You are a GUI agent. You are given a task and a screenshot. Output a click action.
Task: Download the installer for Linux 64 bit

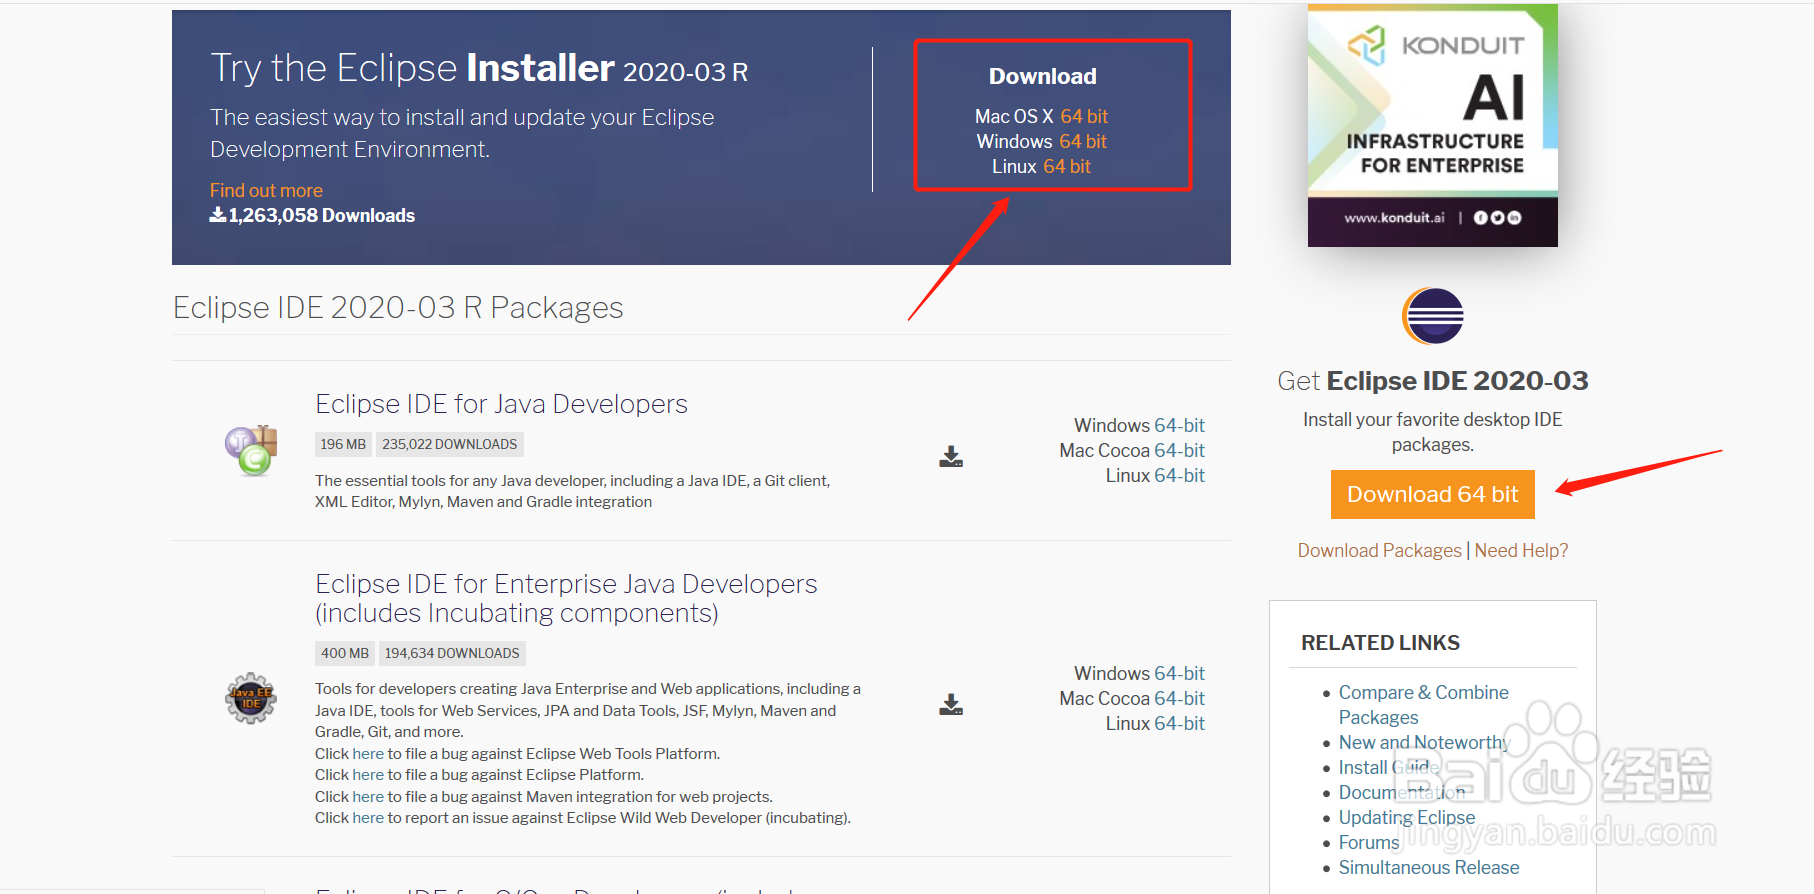[x=1067, y=166]
